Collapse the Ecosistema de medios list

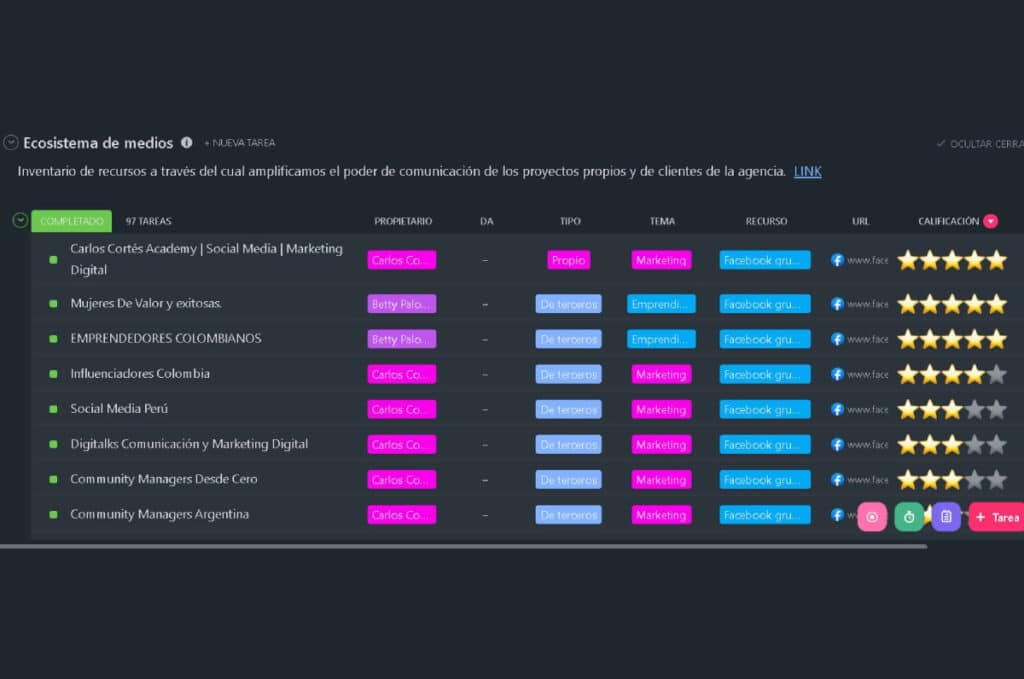[x=10, y=142]
